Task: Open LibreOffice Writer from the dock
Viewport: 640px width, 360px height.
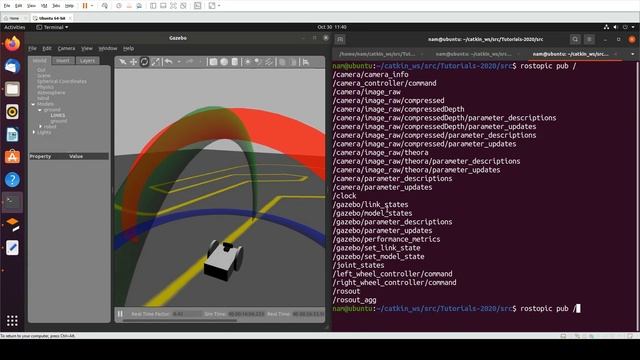Action: [x=12, y=134]
